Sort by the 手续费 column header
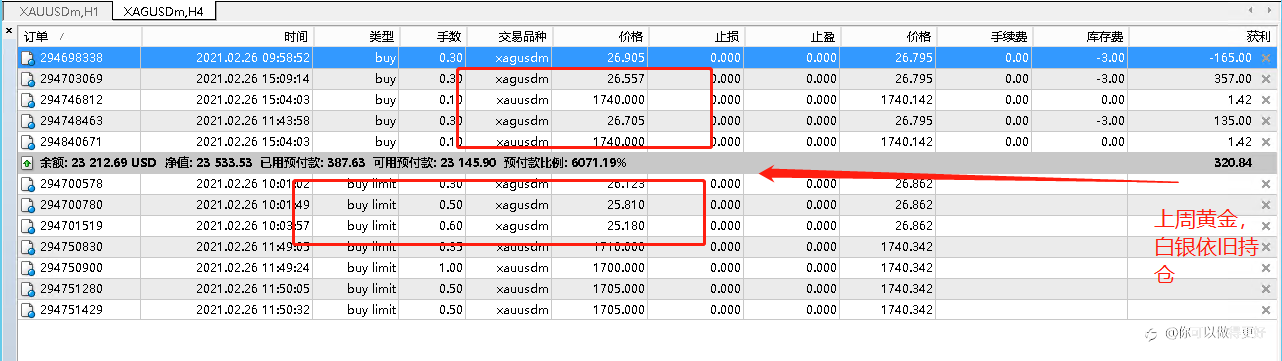This screenshot has height=361, width=1282. coord(985,36)
